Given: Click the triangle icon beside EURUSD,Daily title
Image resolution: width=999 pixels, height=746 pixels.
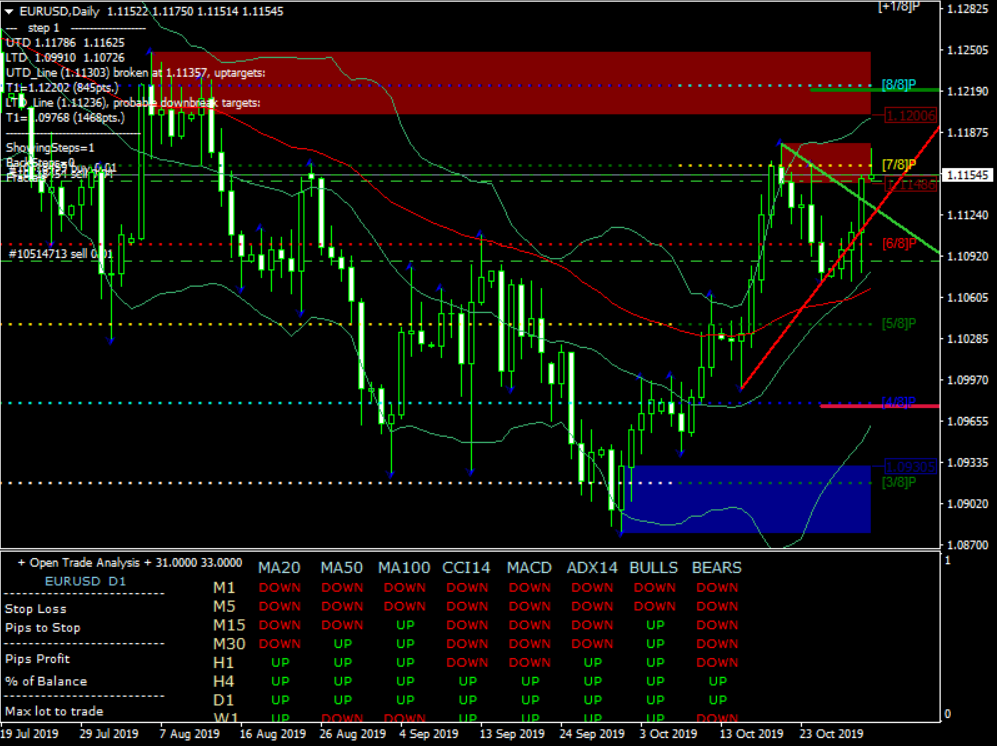Looking at the screenshot, I should point(10,11).
